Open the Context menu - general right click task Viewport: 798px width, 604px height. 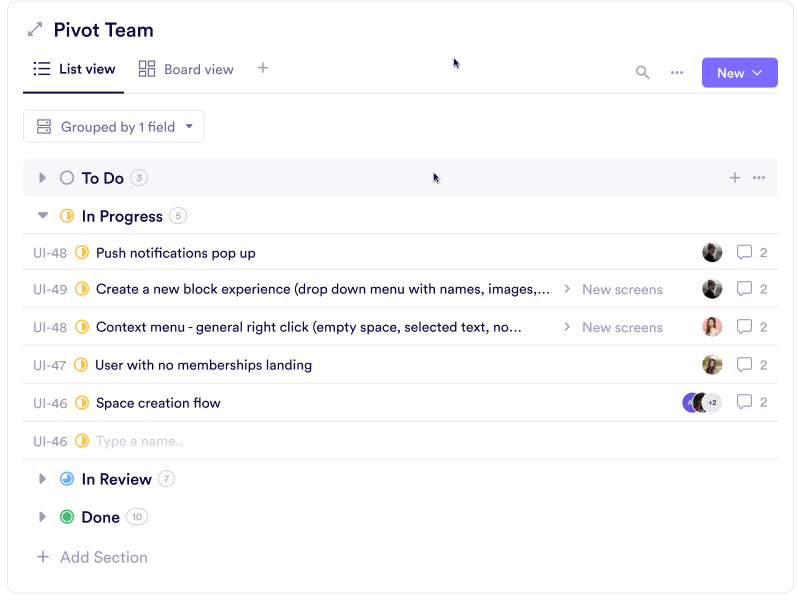308,327
